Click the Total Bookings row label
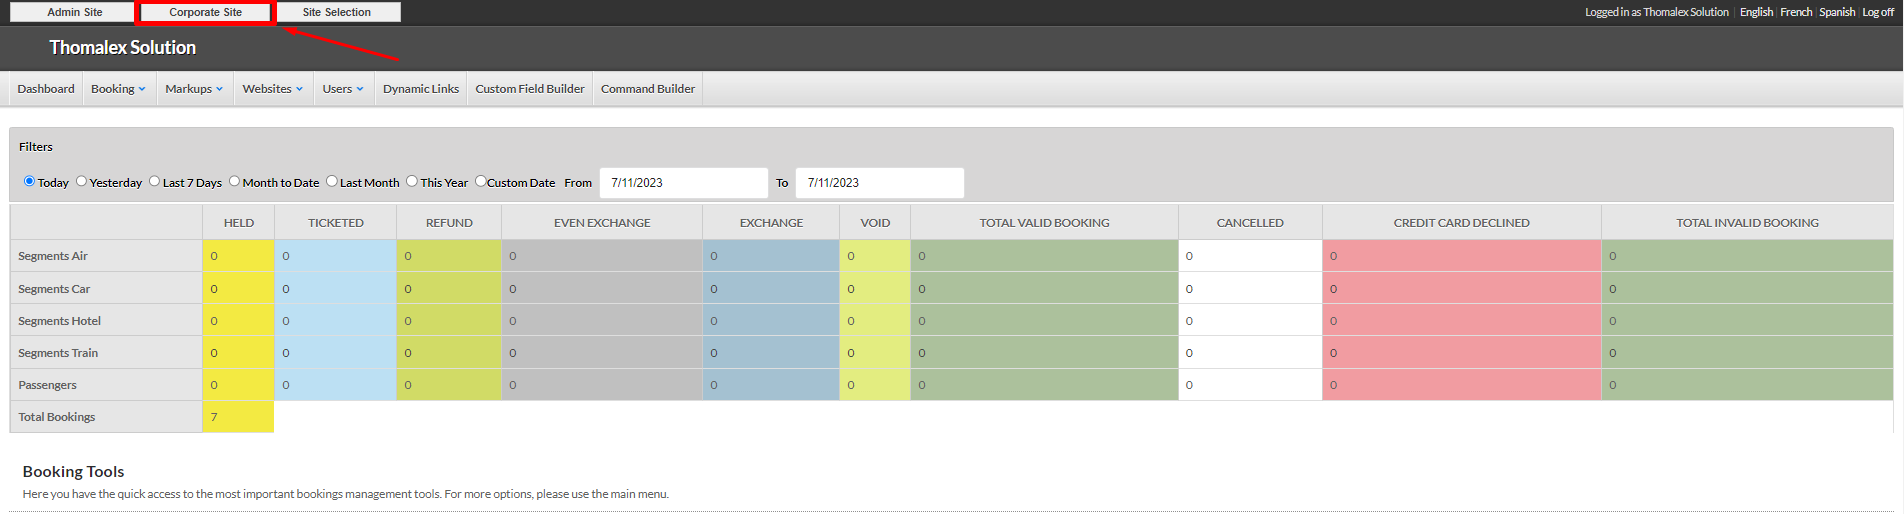The width and height of the screenshot is (1904, 514). 57,417
